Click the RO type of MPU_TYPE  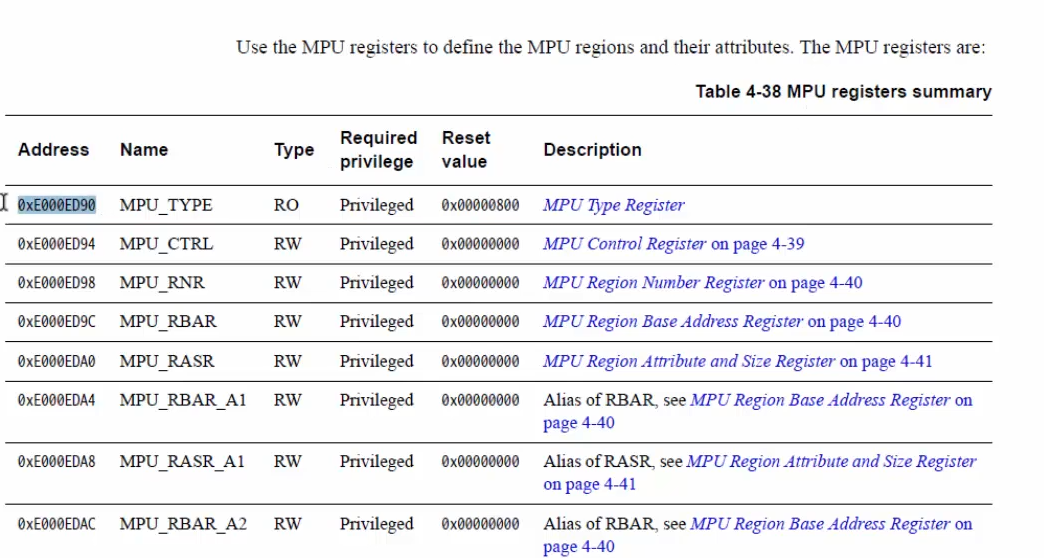pos(286,205)
